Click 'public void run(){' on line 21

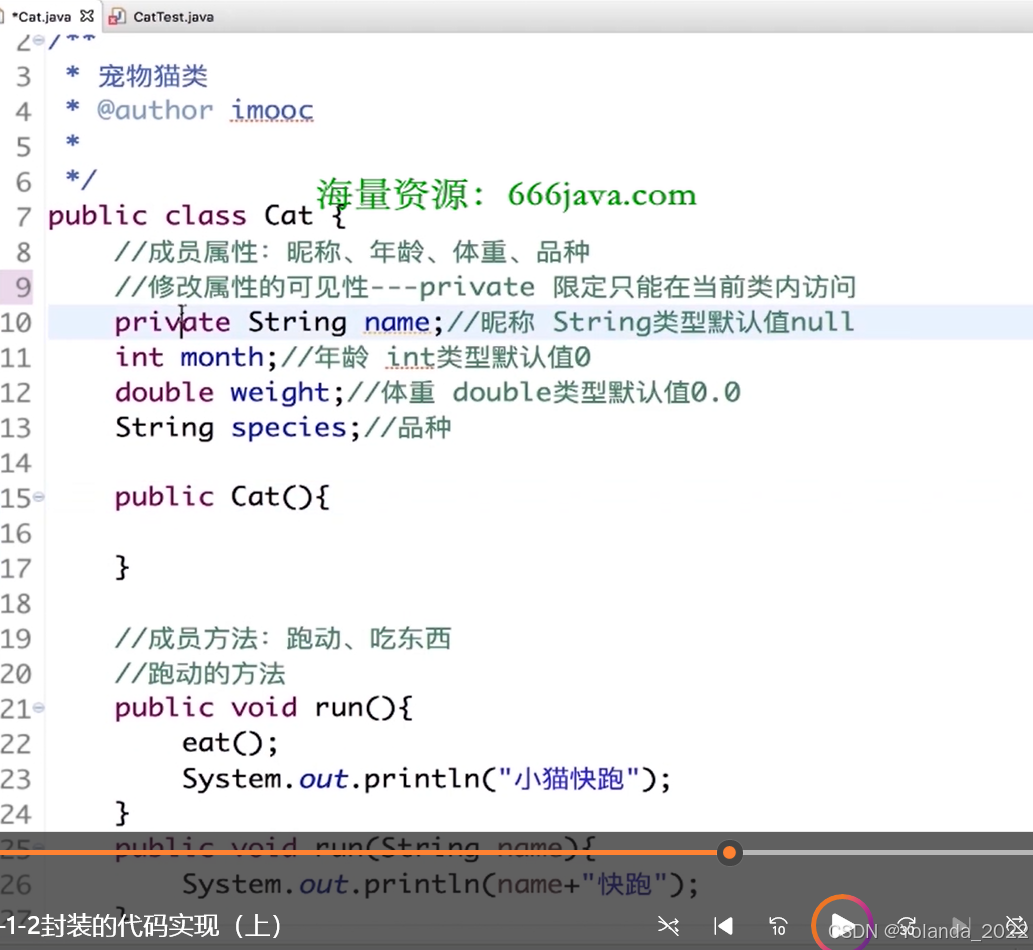[264, 709]
